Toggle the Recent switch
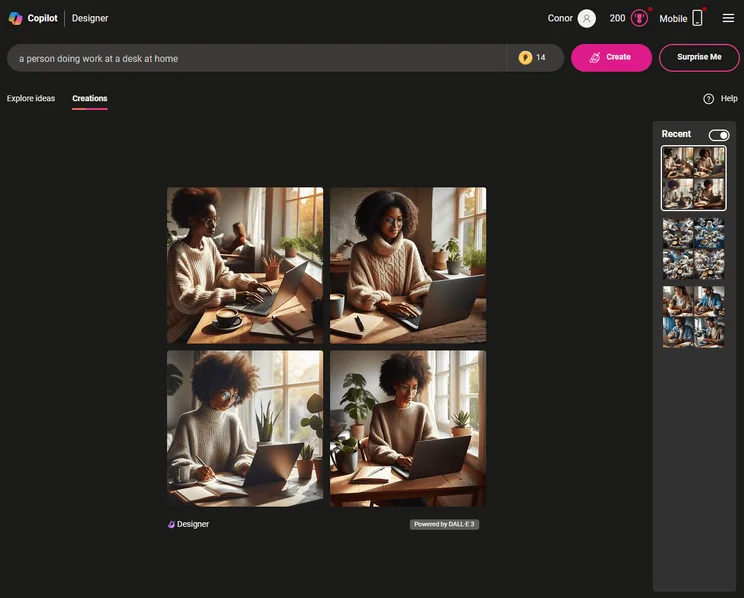Viewport: 744px width, 598px height. click(718, 135)
